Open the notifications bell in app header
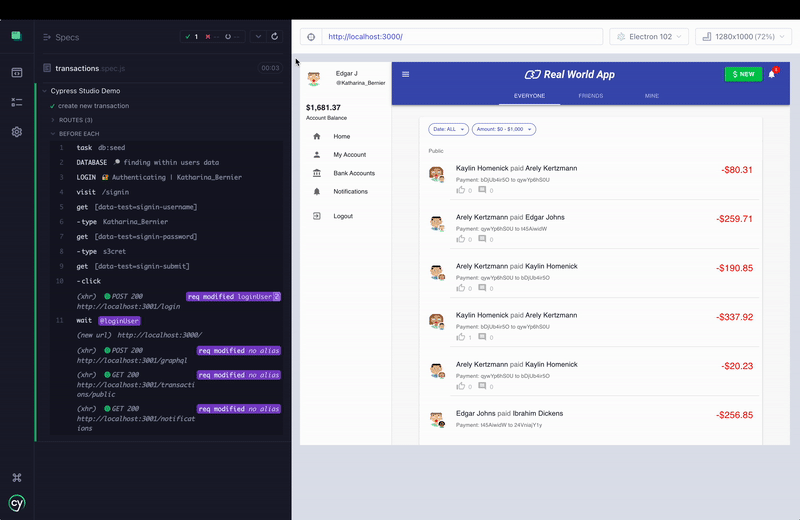The width and height of the screenshot is (800, 520). tap(772, 74)
